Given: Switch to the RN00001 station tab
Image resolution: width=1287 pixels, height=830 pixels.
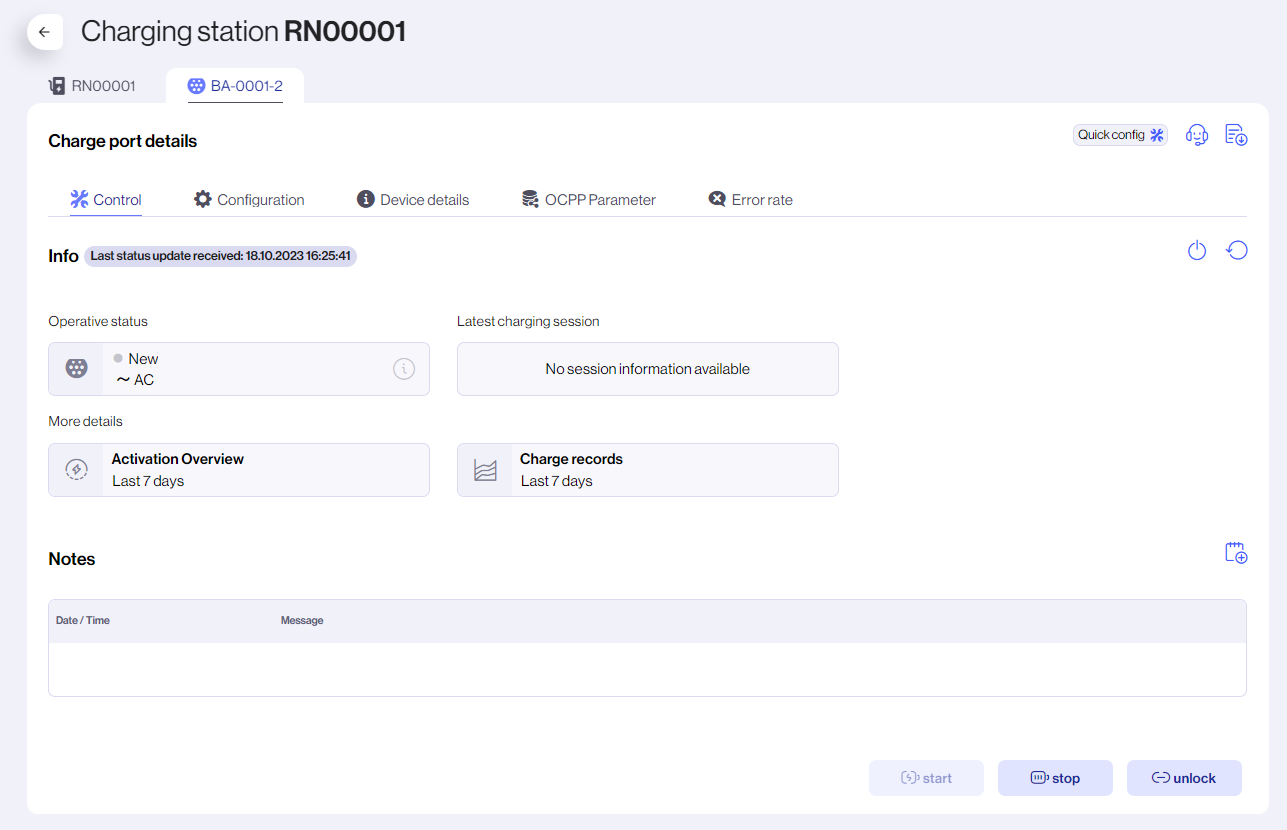Looking at the screenshot, I should click(92, 86).
